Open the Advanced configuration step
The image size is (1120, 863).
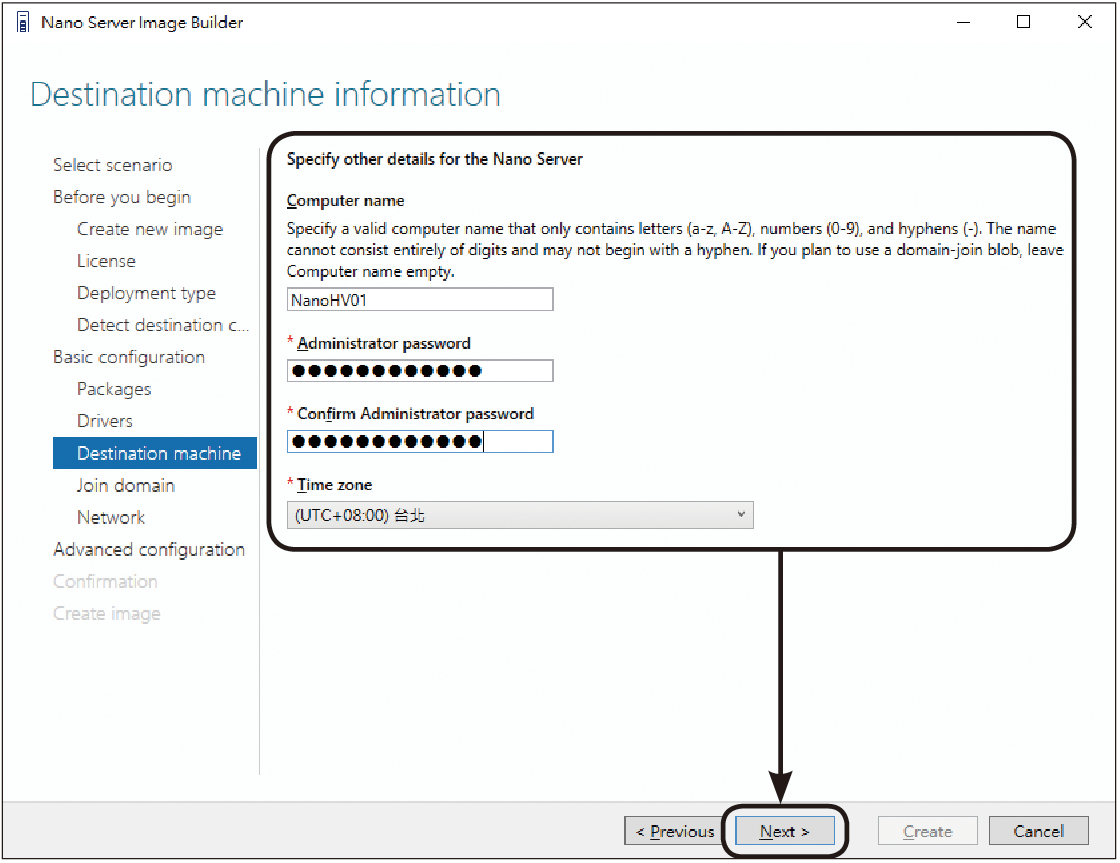[149, 549]
